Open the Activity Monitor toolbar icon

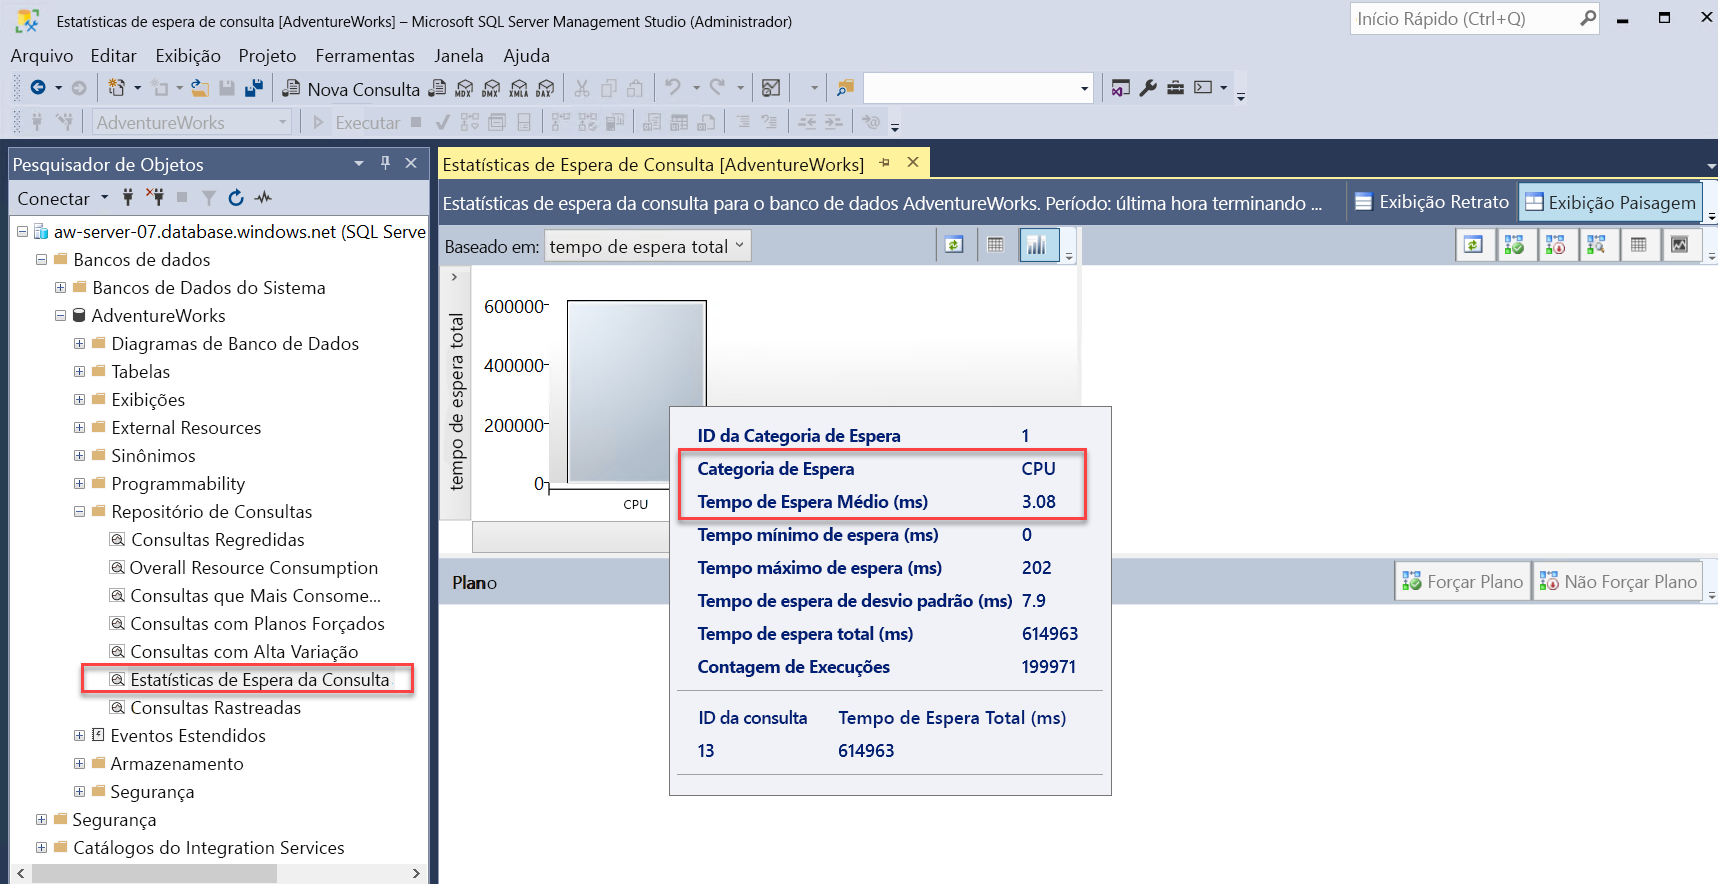(x=771, y=88)
